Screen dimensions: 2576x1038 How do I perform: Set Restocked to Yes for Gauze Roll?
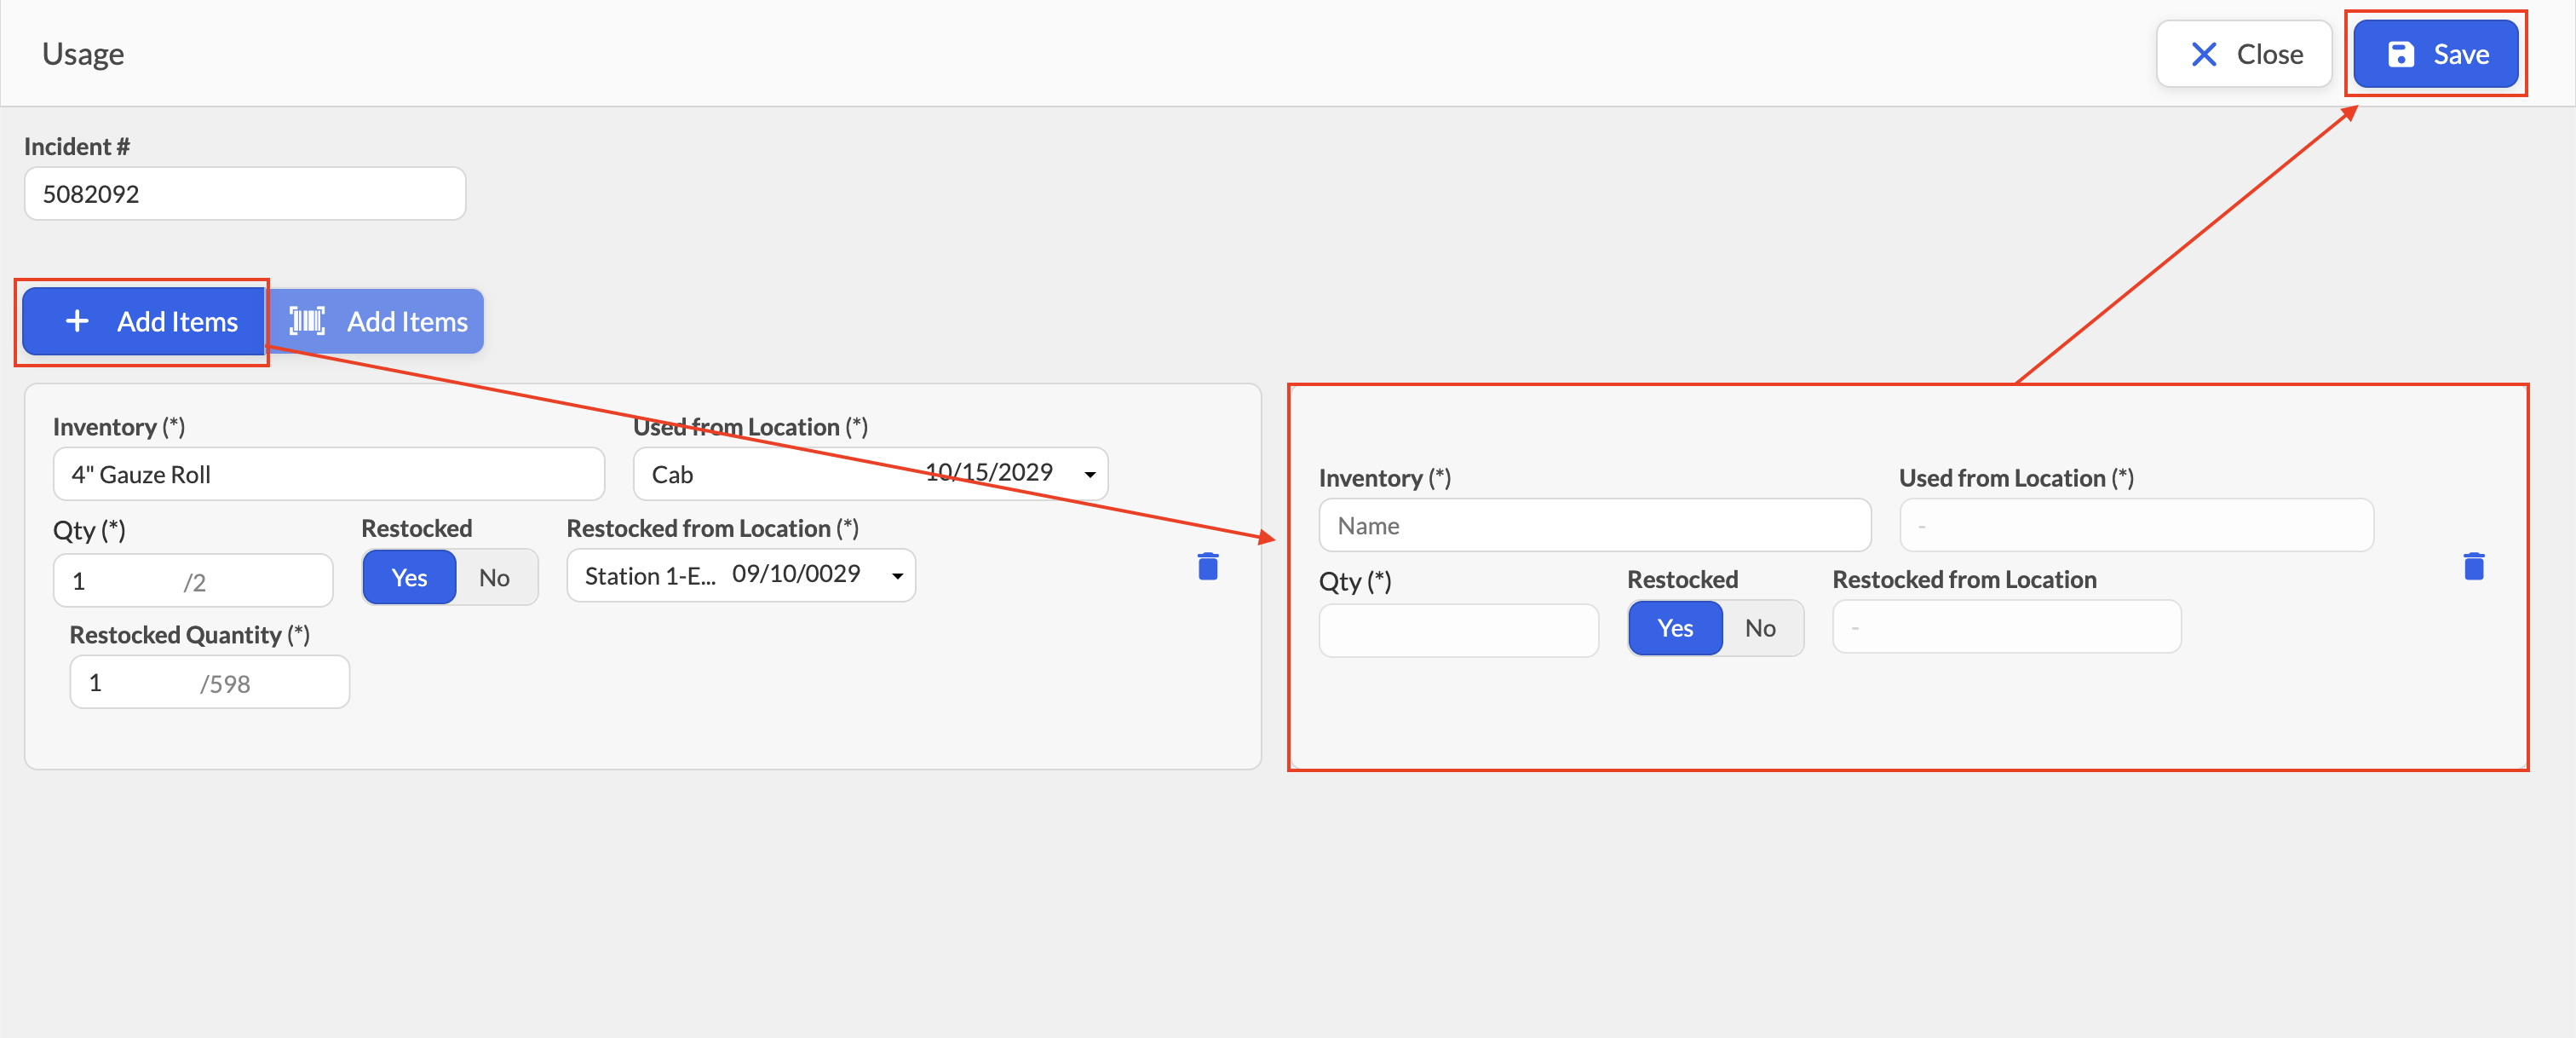coord(409,578)
